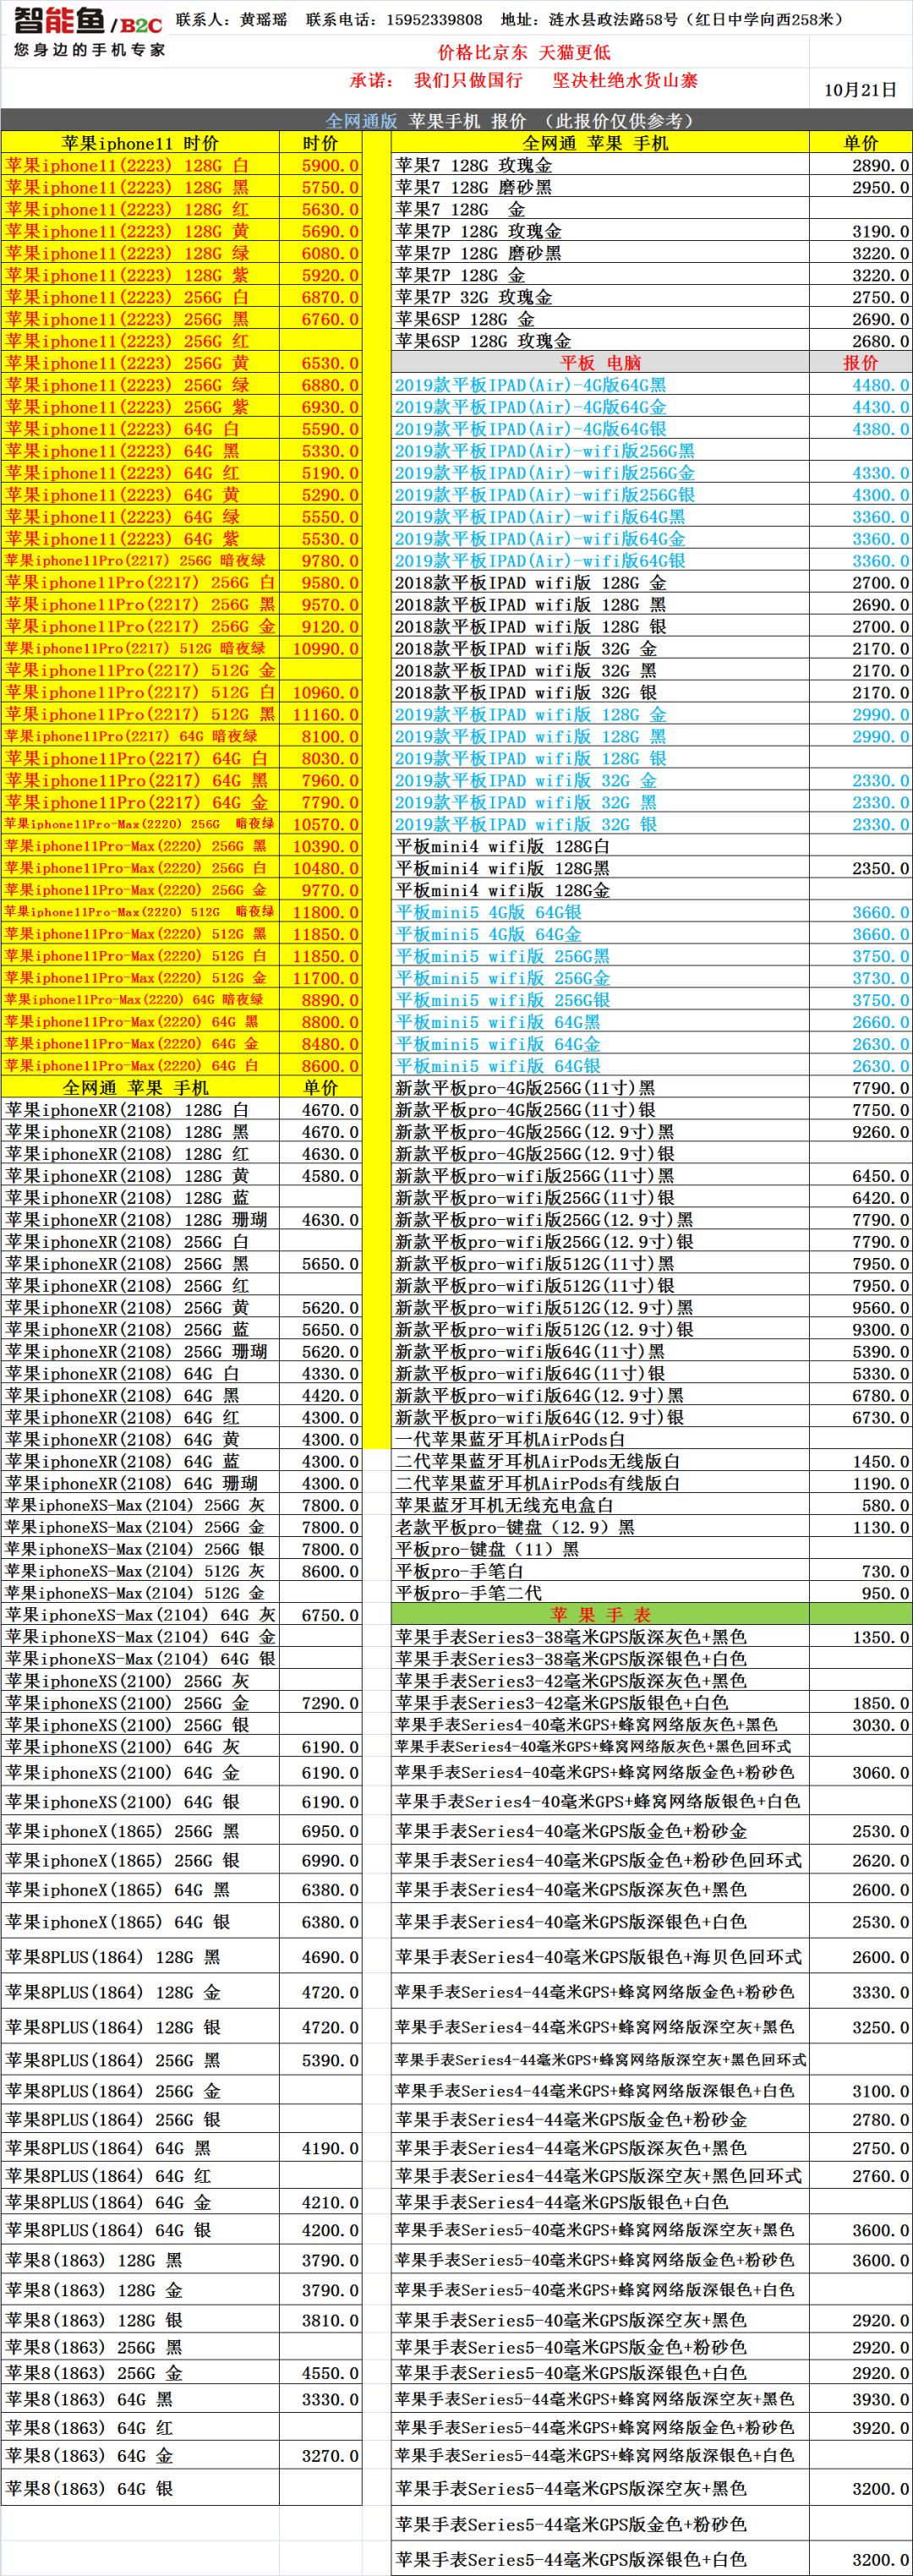Click price 9260.0 for 平板pro-4G版256G(12.9寸)黑
The width and height of the screenshot is (913, 2576).
[860, 1132]
